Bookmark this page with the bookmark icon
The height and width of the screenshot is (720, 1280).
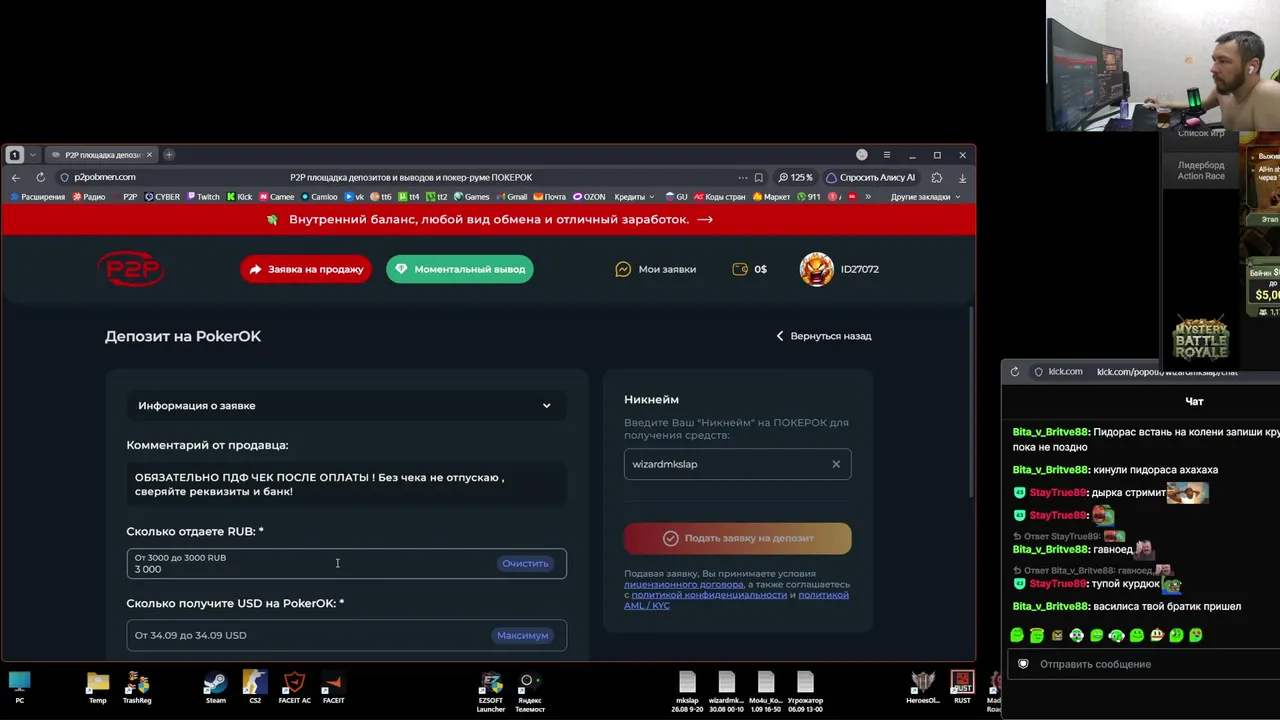[x=759, y=178]
